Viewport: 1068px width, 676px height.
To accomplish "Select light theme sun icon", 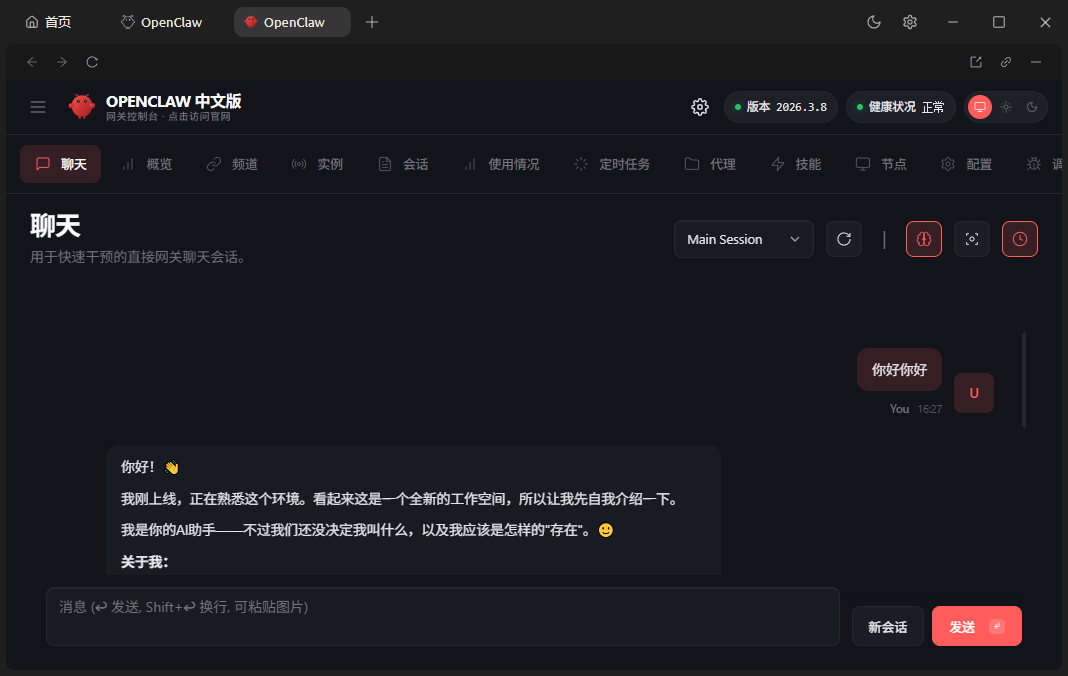I will tap(1006, 107).
